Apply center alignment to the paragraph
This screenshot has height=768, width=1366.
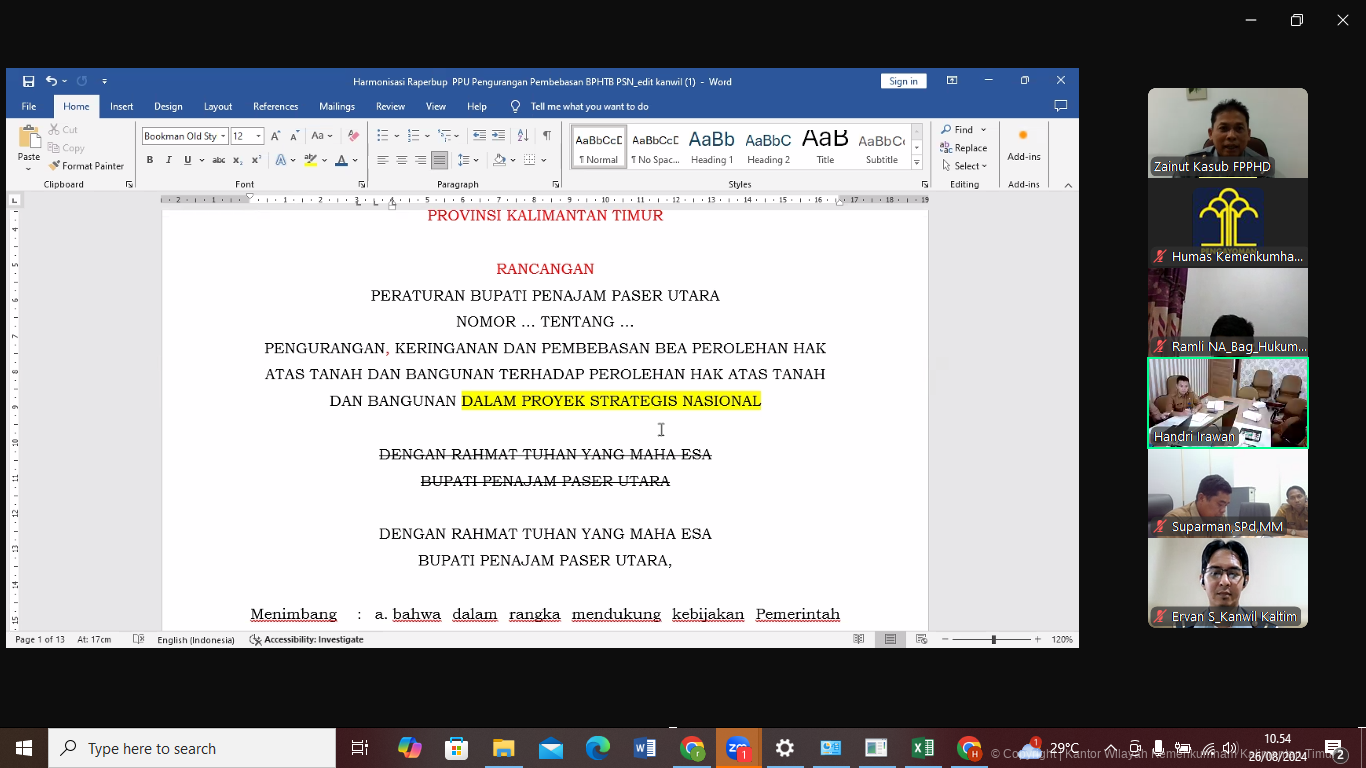click(x=401, y=160)
